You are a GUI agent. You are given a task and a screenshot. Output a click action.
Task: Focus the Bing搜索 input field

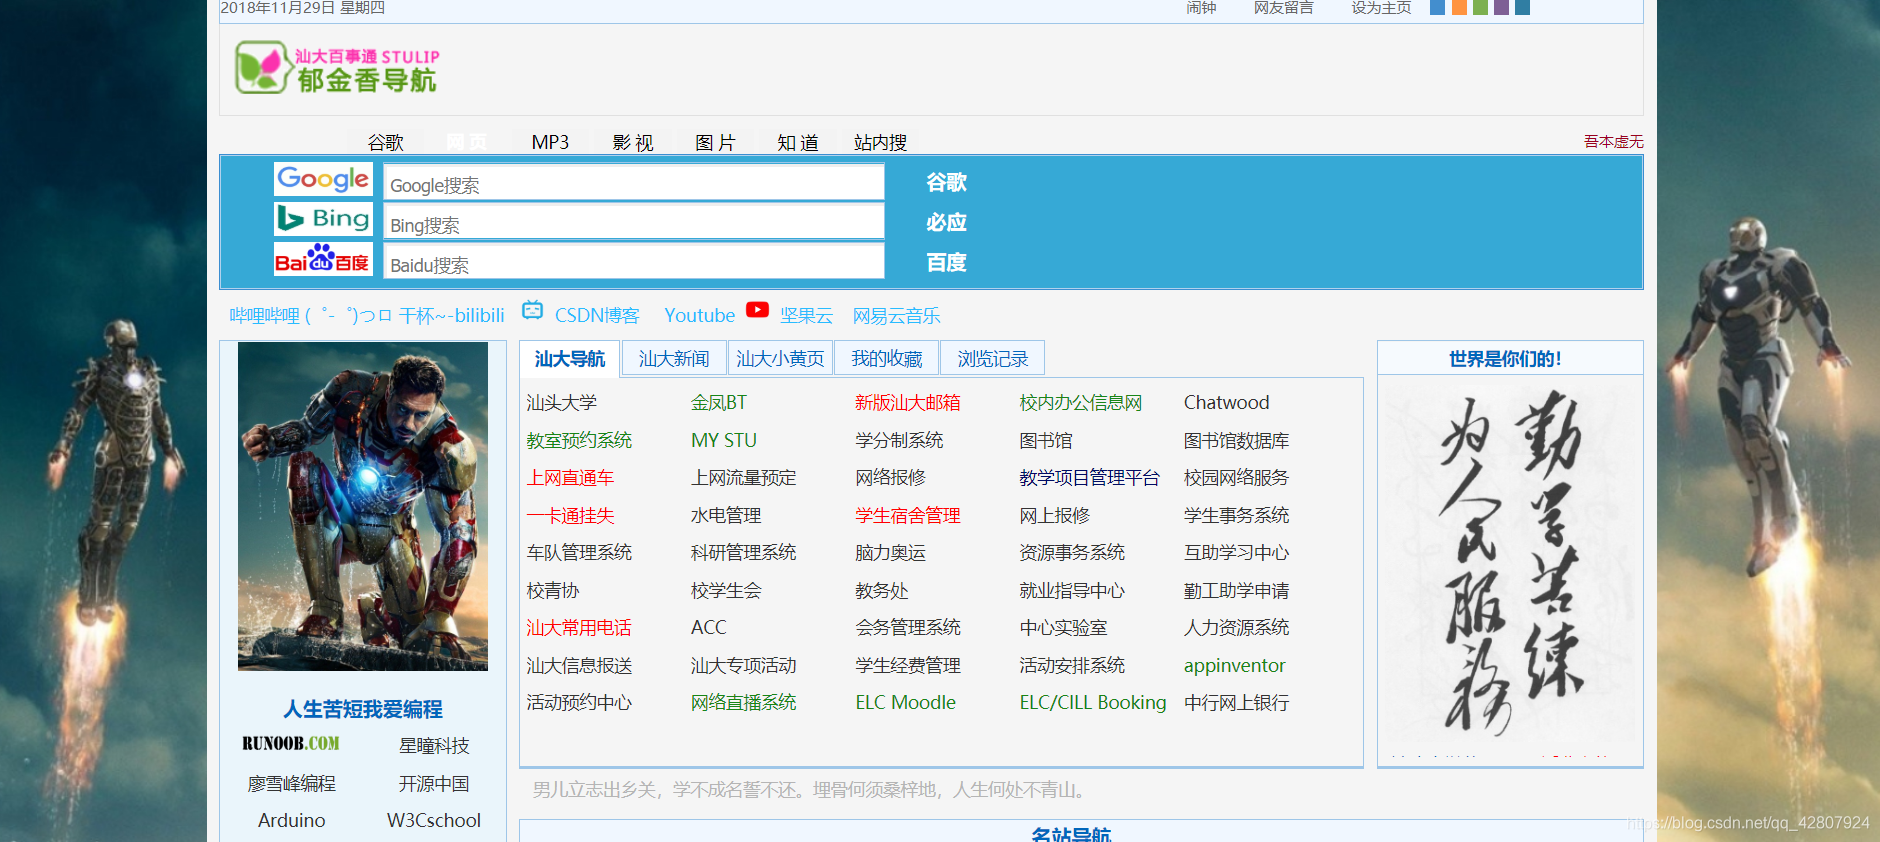pos(634,222)
